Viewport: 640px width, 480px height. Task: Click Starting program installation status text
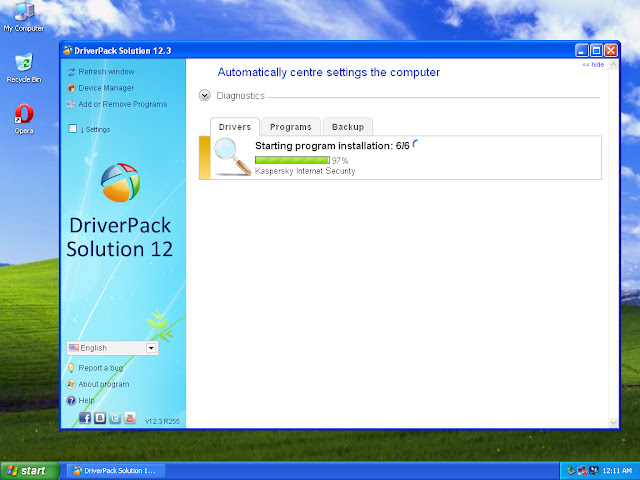[332, 146]
